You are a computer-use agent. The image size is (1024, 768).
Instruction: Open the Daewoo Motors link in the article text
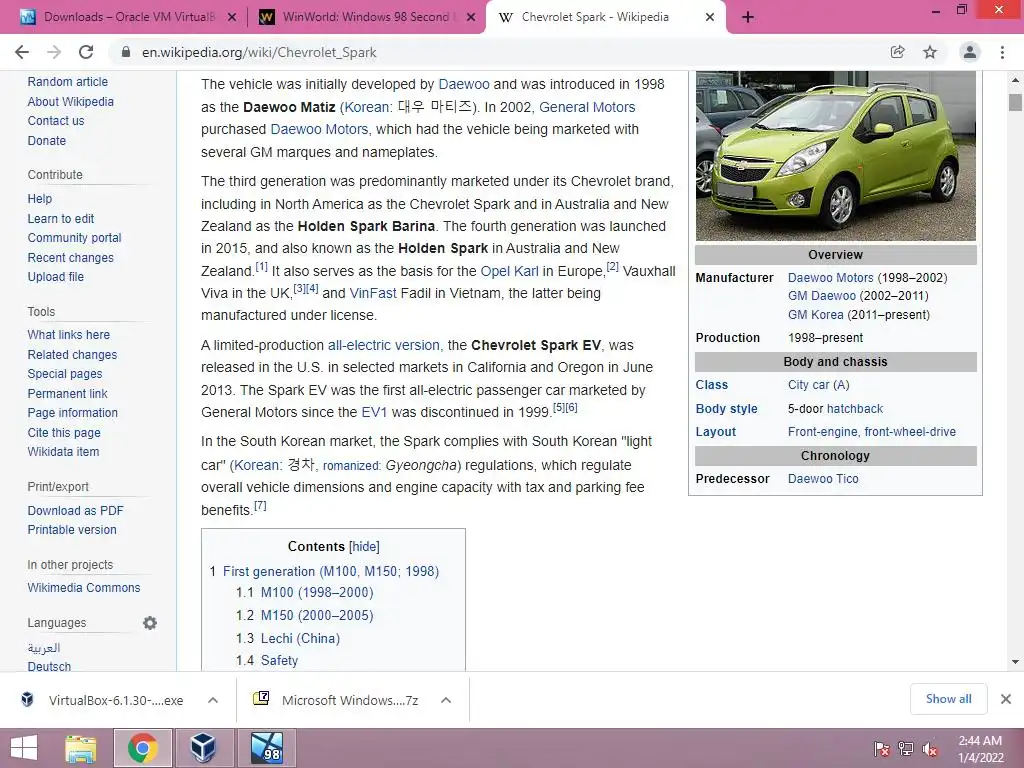tap(320, 129)
